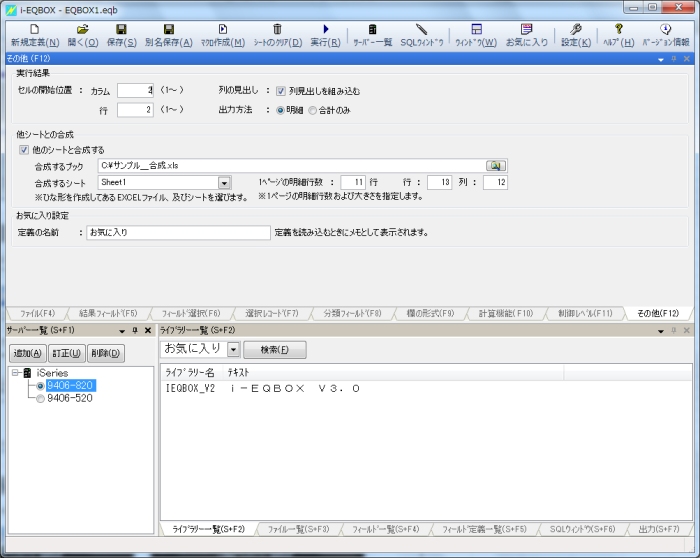
Task: Switch to the 結果ﾌｨｰﾙﾄﾞ(F5) tab
Action: pyautogui.click(x=108, y=313)
